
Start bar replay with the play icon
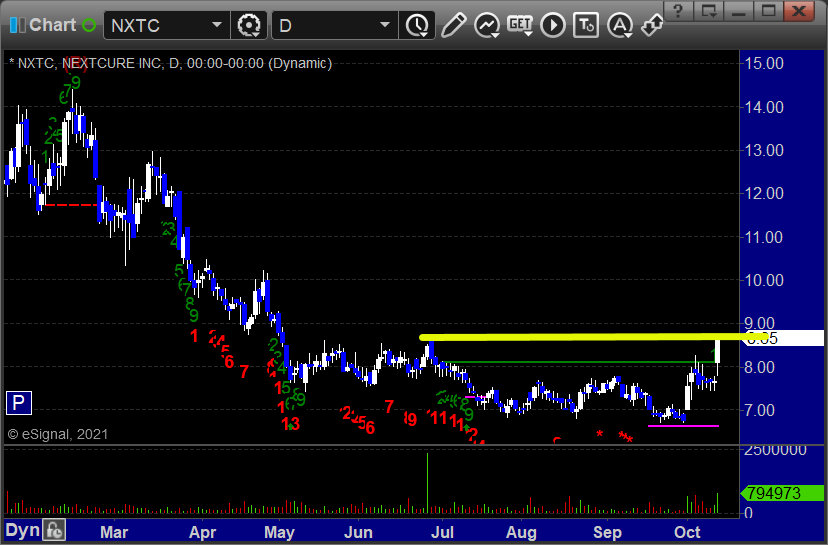pyautogui.click(x=553, y=25)
